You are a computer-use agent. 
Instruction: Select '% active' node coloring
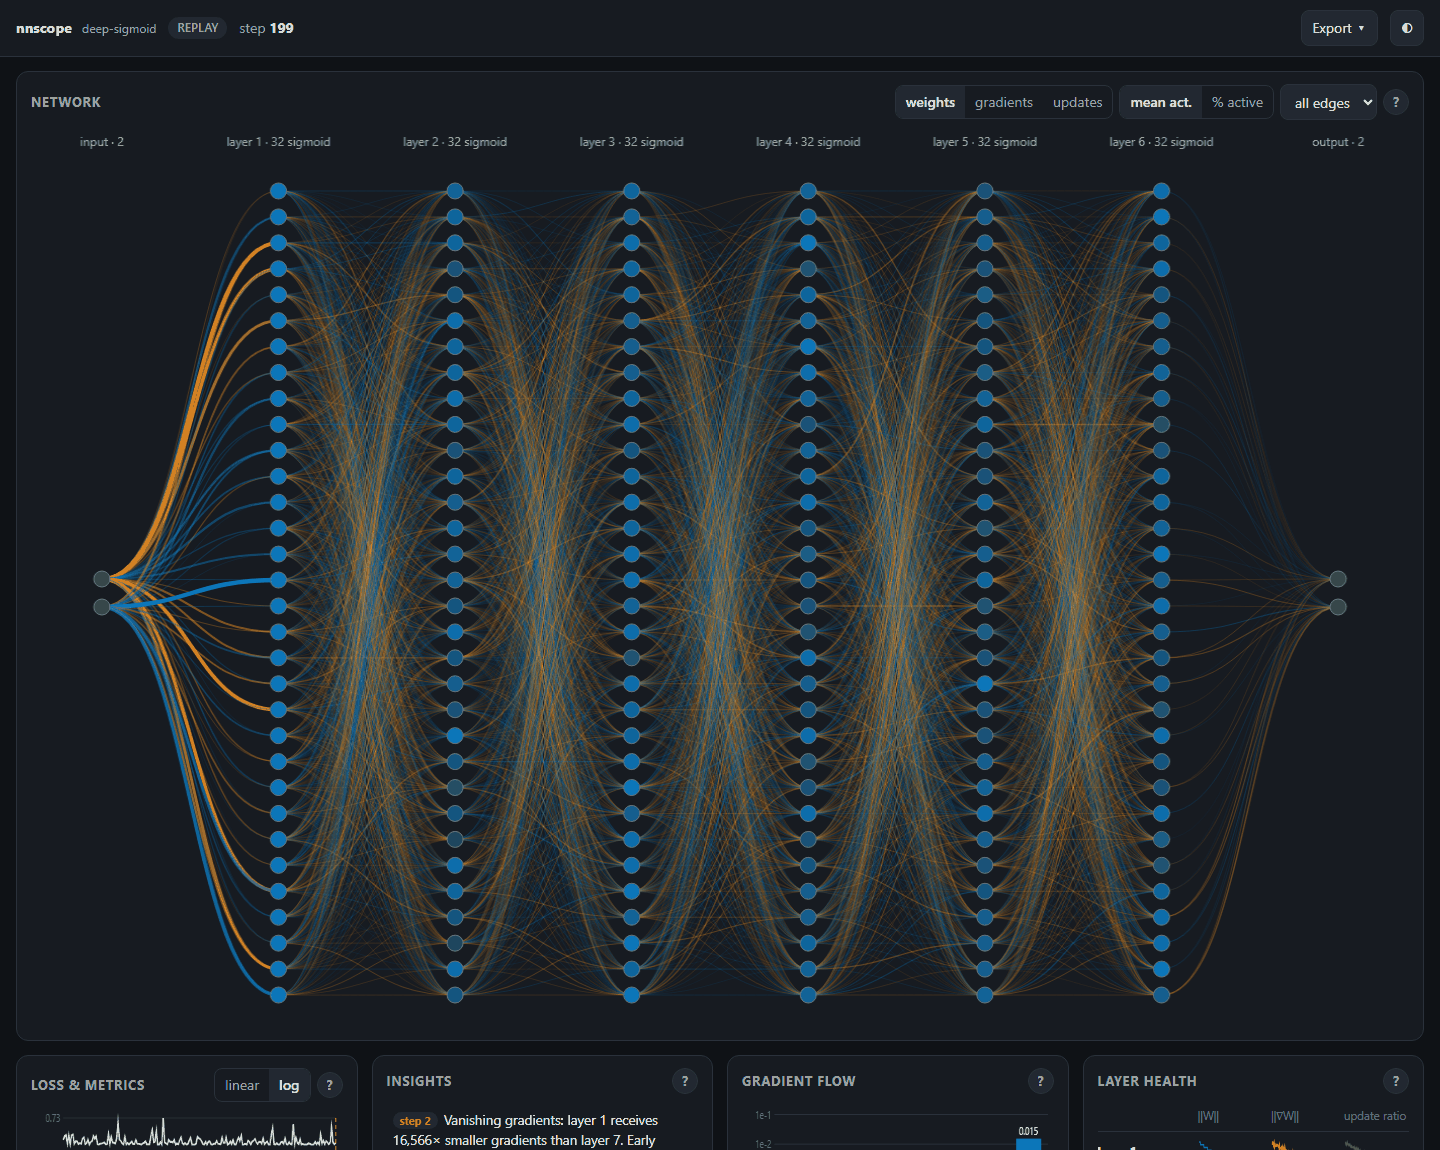pyautogui.click(x=1237, y=102)
